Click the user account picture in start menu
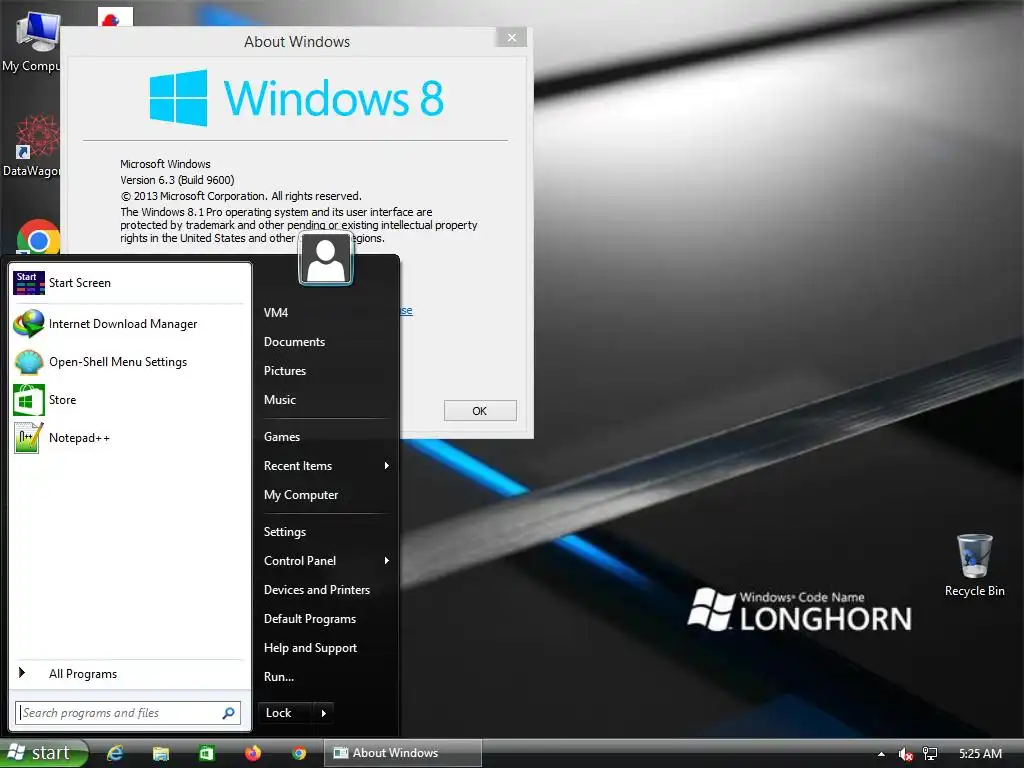This screenshot has width=1024, height=768. pos(326,259)
